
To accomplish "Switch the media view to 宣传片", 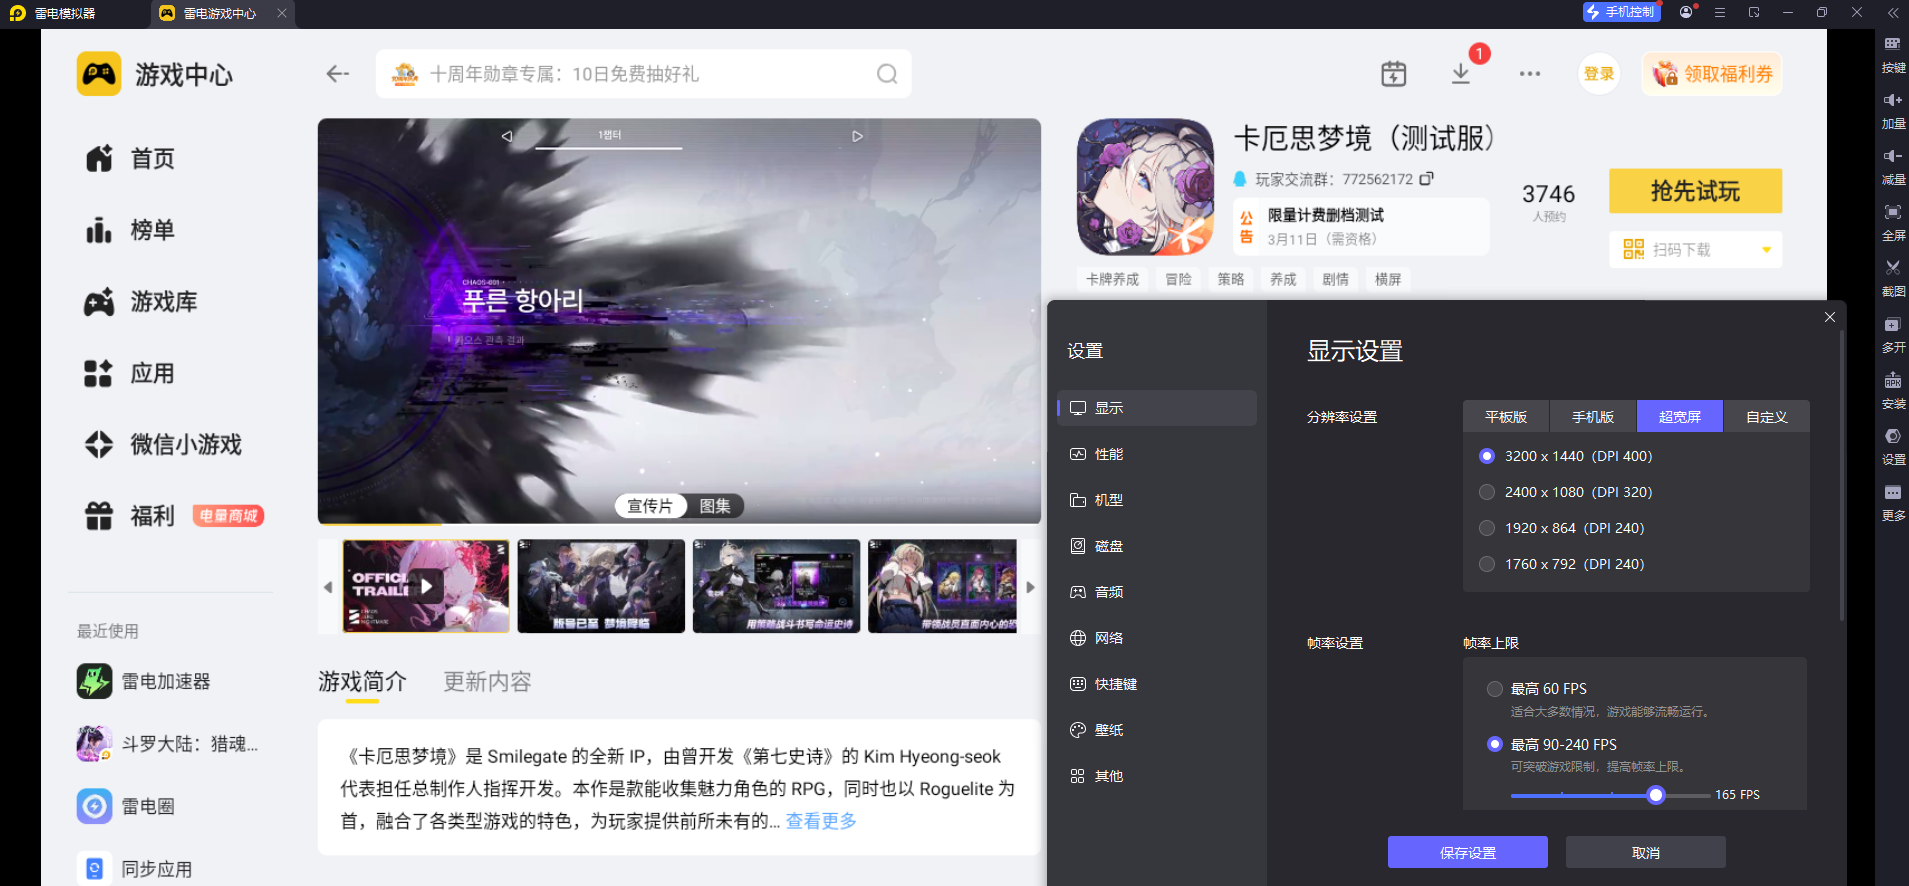I will (650, 506).
